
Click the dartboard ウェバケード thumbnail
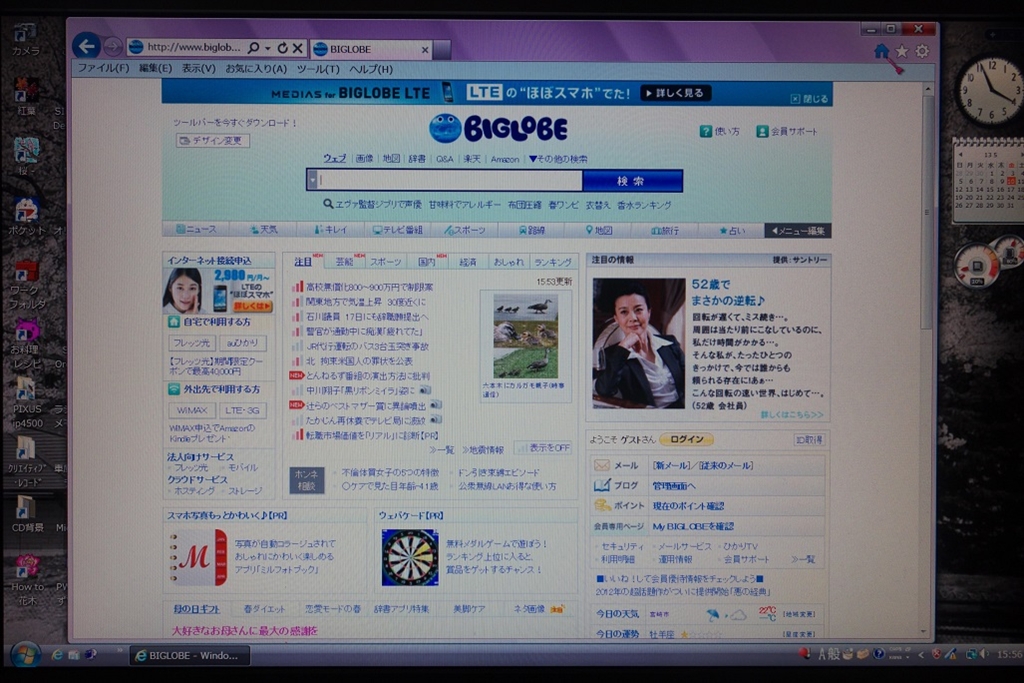[x=410, y=557]
